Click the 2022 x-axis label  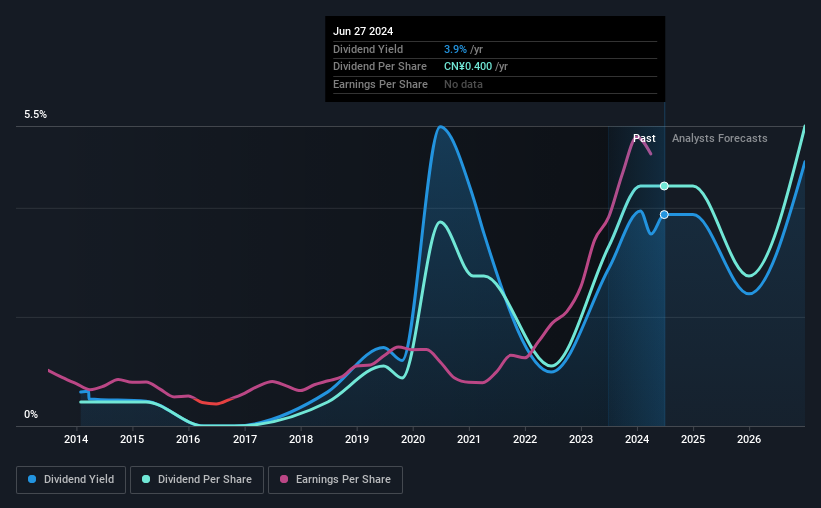pos(525,439)
